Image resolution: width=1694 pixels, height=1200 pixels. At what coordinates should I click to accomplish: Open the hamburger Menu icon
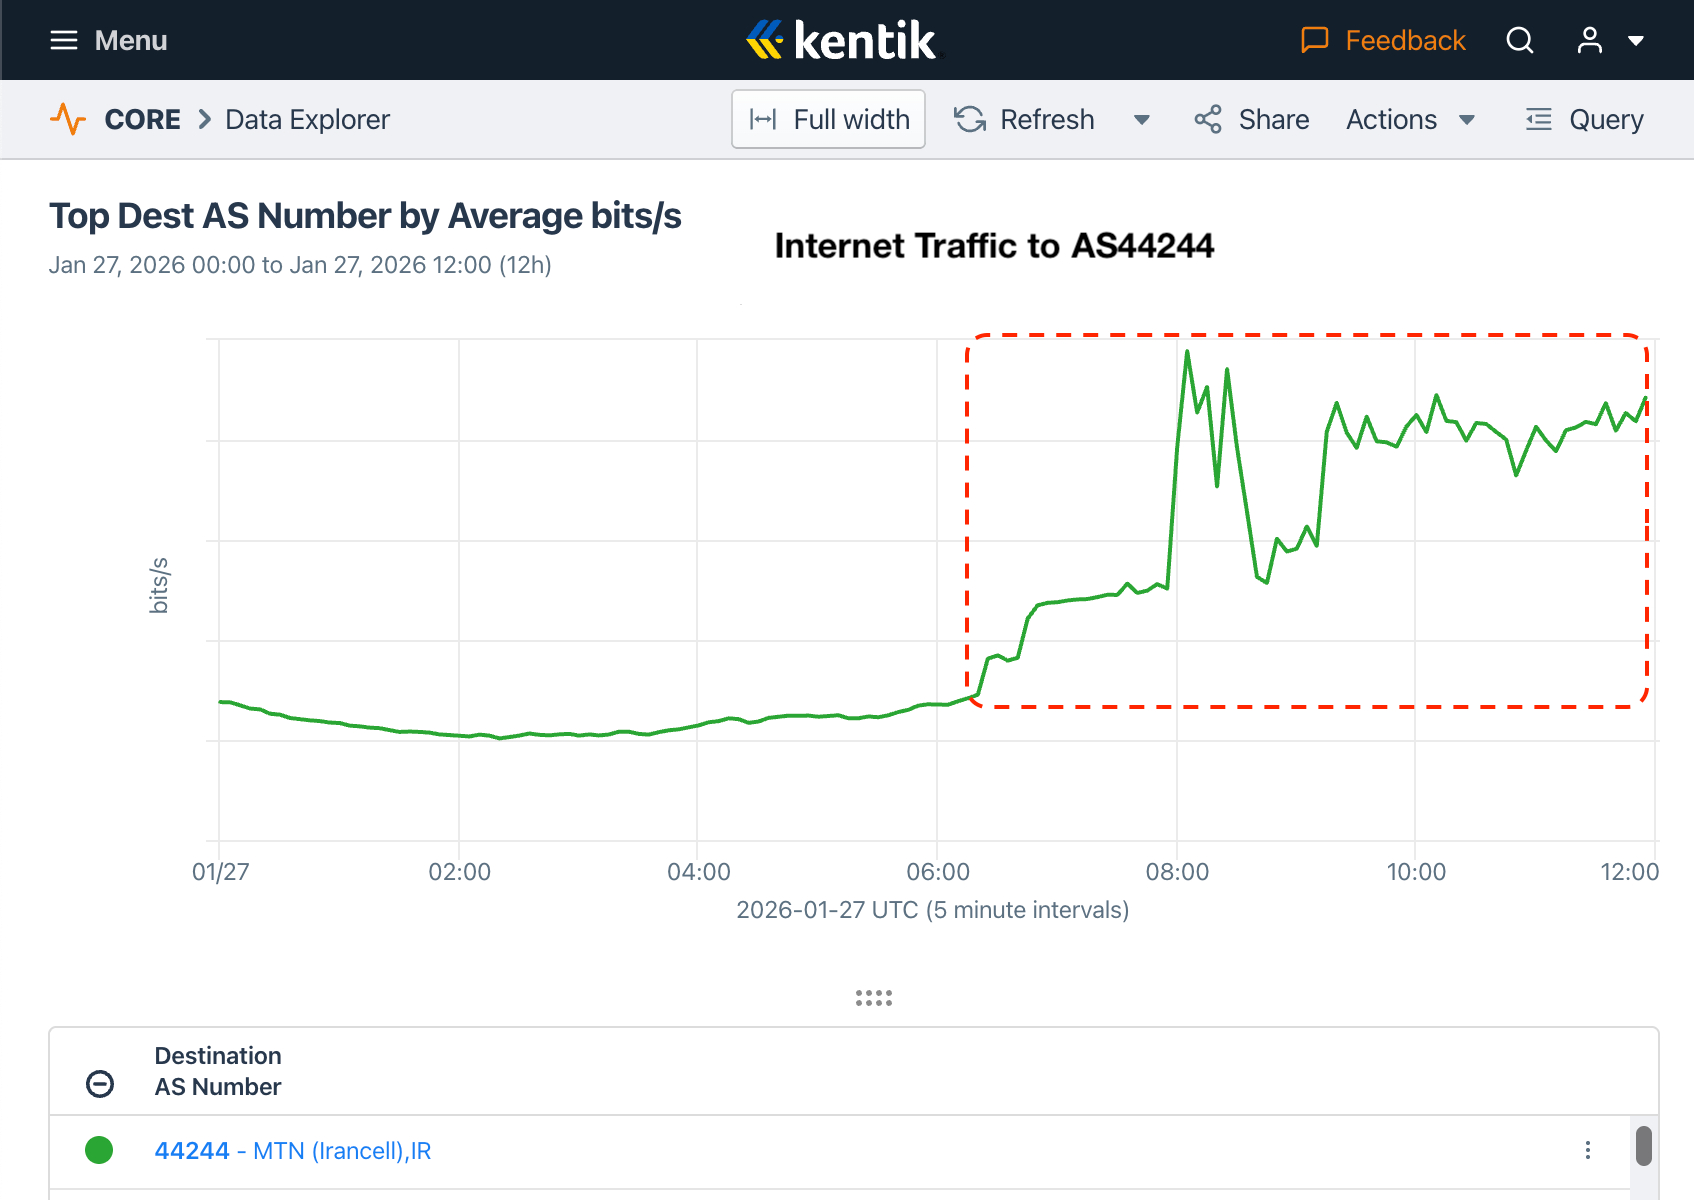[64, 40]
